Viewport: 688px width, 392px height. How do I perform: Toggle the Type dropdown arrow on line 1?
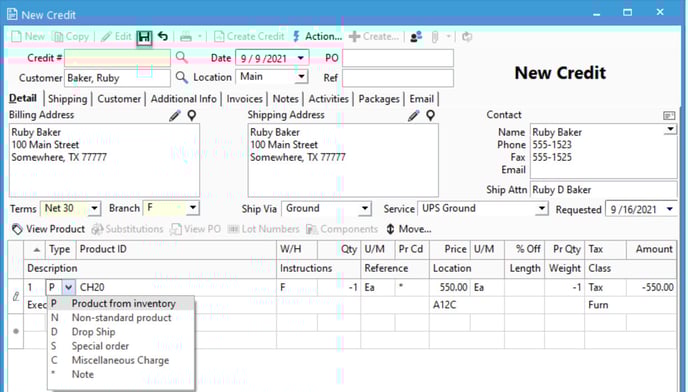point(68,288)
